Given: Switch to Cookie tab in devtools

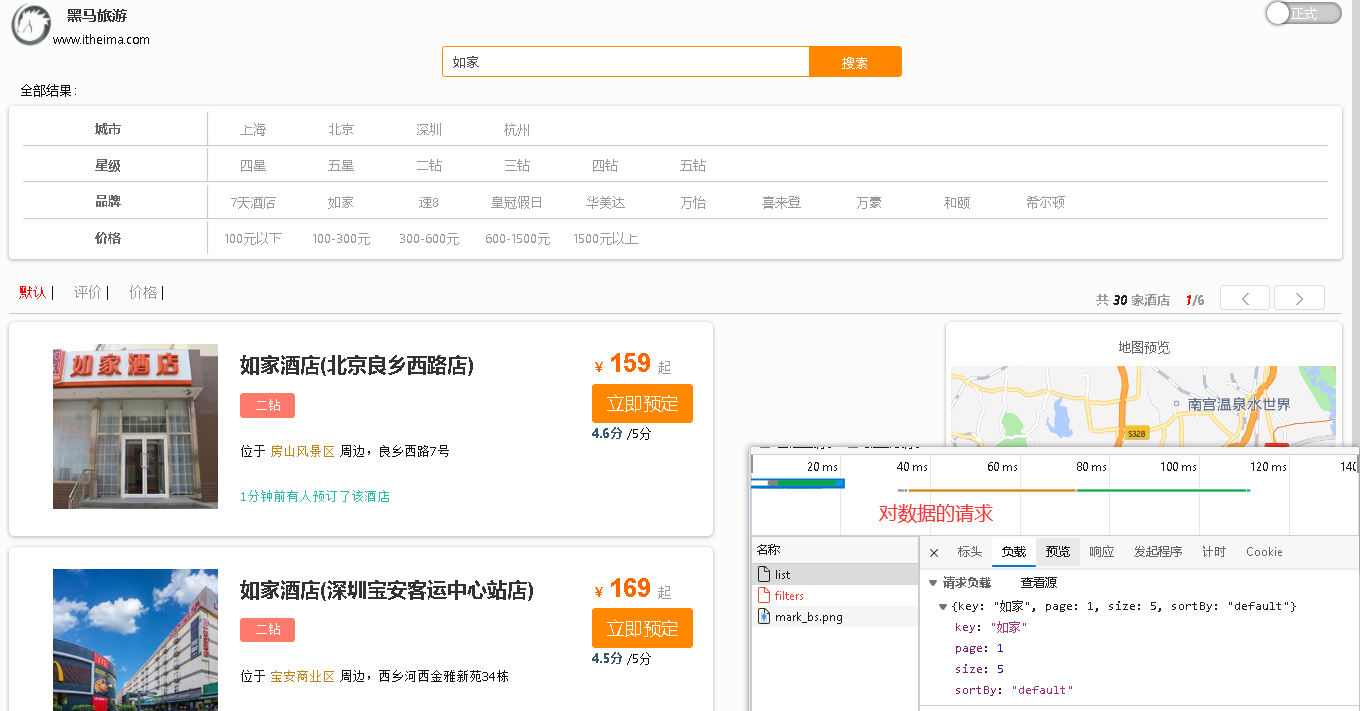Looking at the screenshot, I should click(x=1264, y=552).
